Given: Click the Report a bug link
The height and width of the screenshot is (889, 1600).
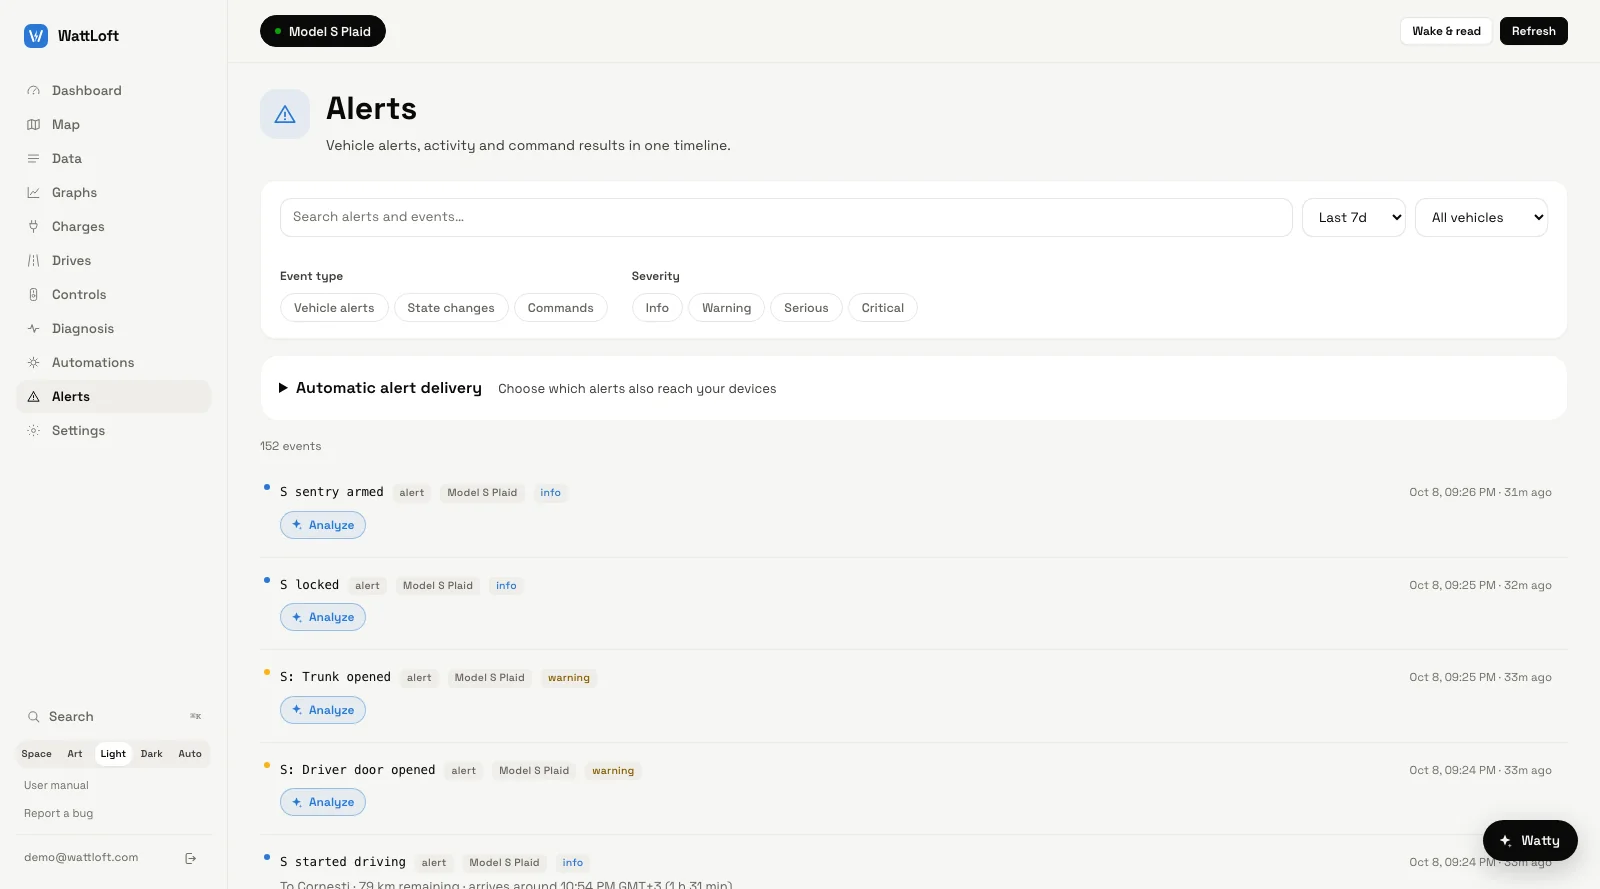Looking at the screenshot, I should tap(58, 814).
